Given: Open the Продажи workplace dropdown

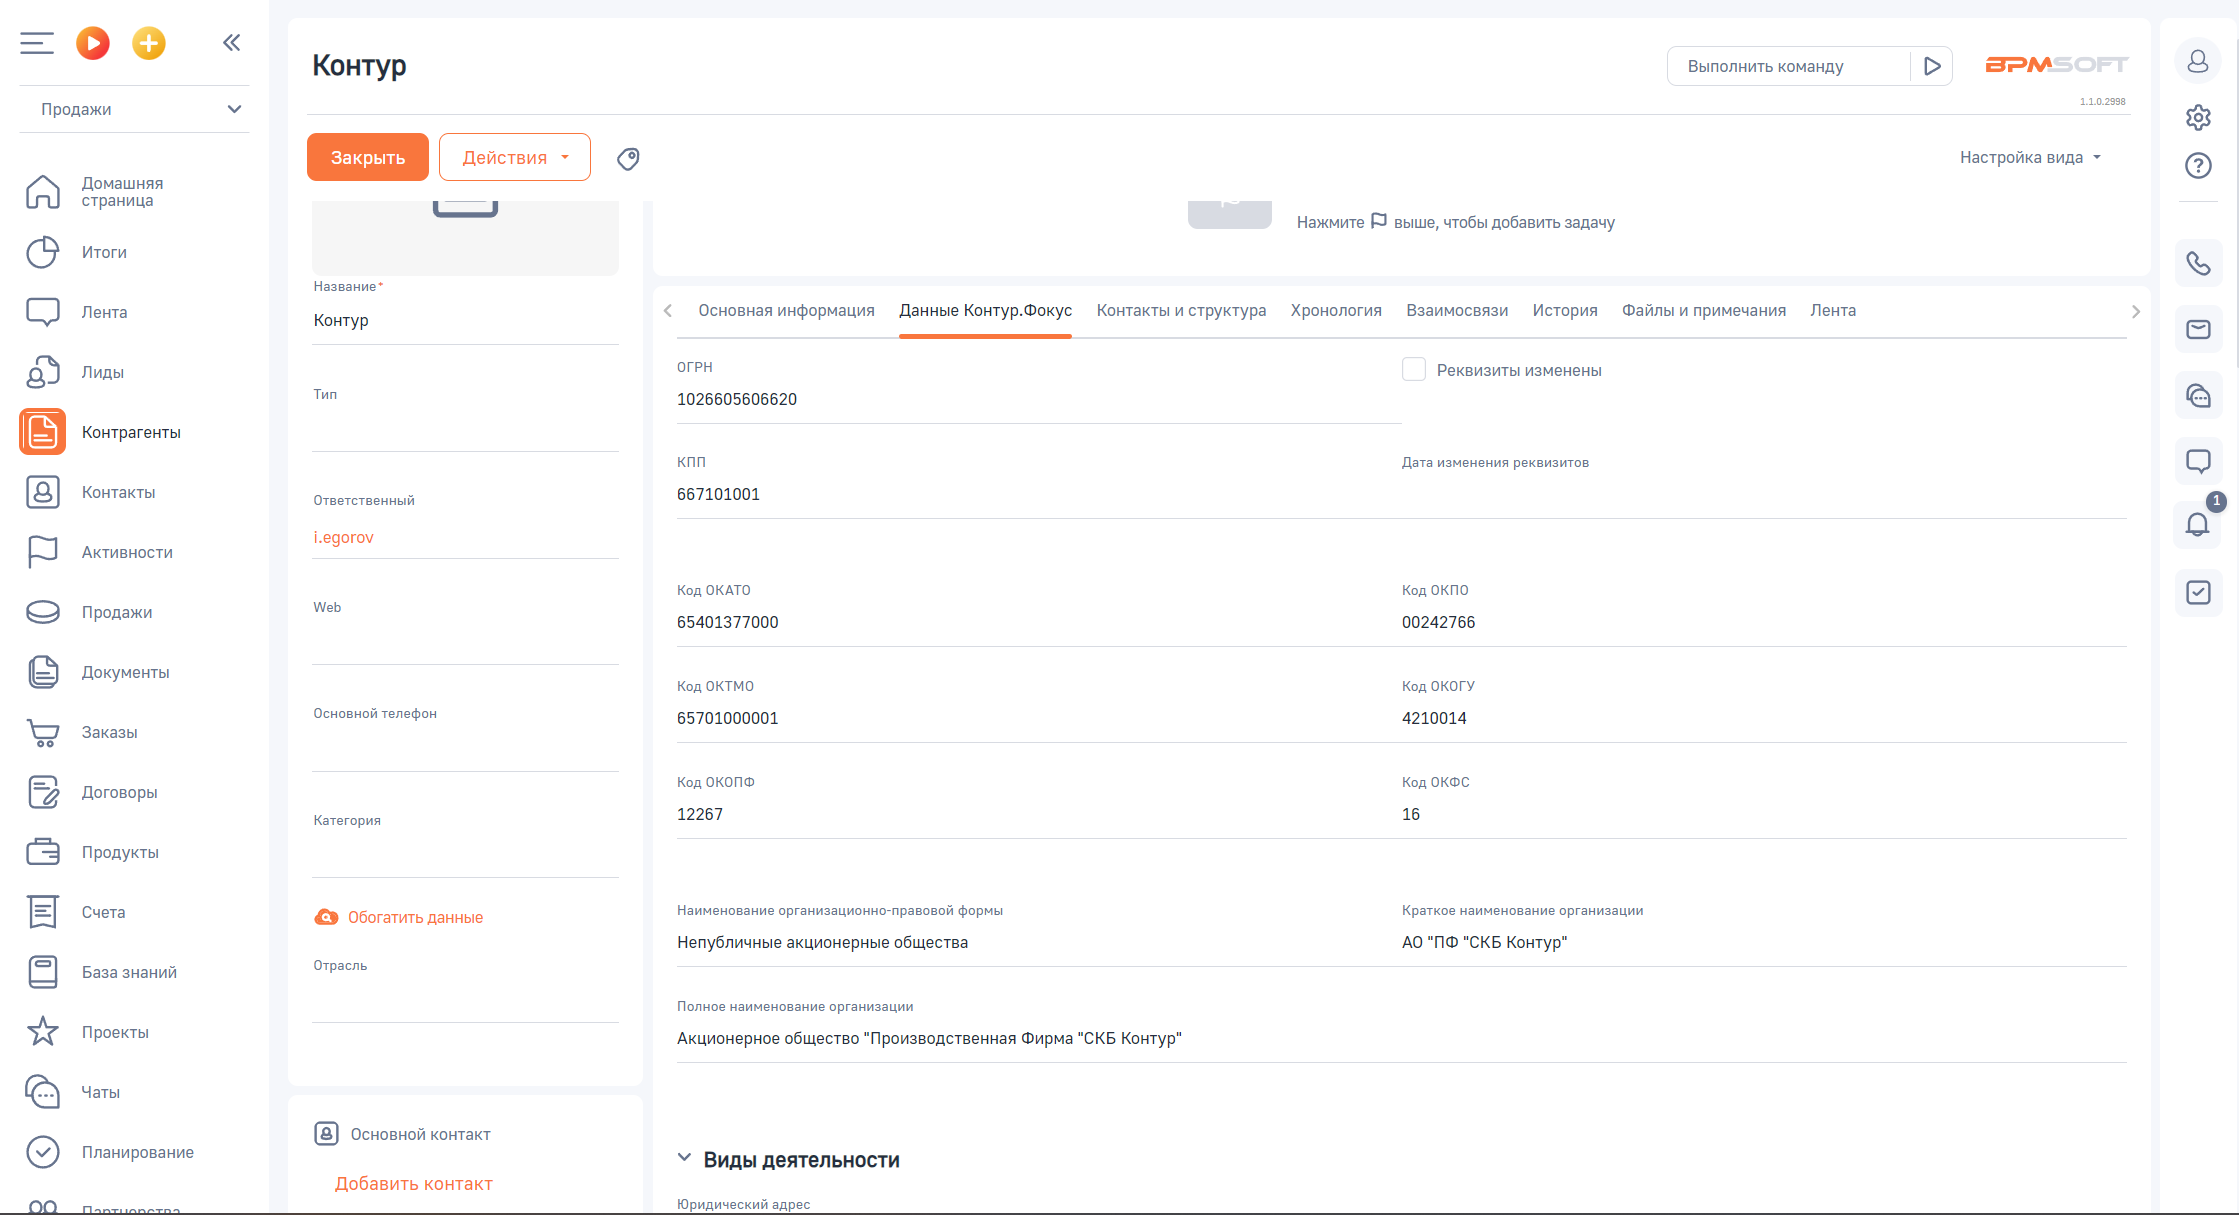Looking at the screenshot, I should tap(135, 109).
